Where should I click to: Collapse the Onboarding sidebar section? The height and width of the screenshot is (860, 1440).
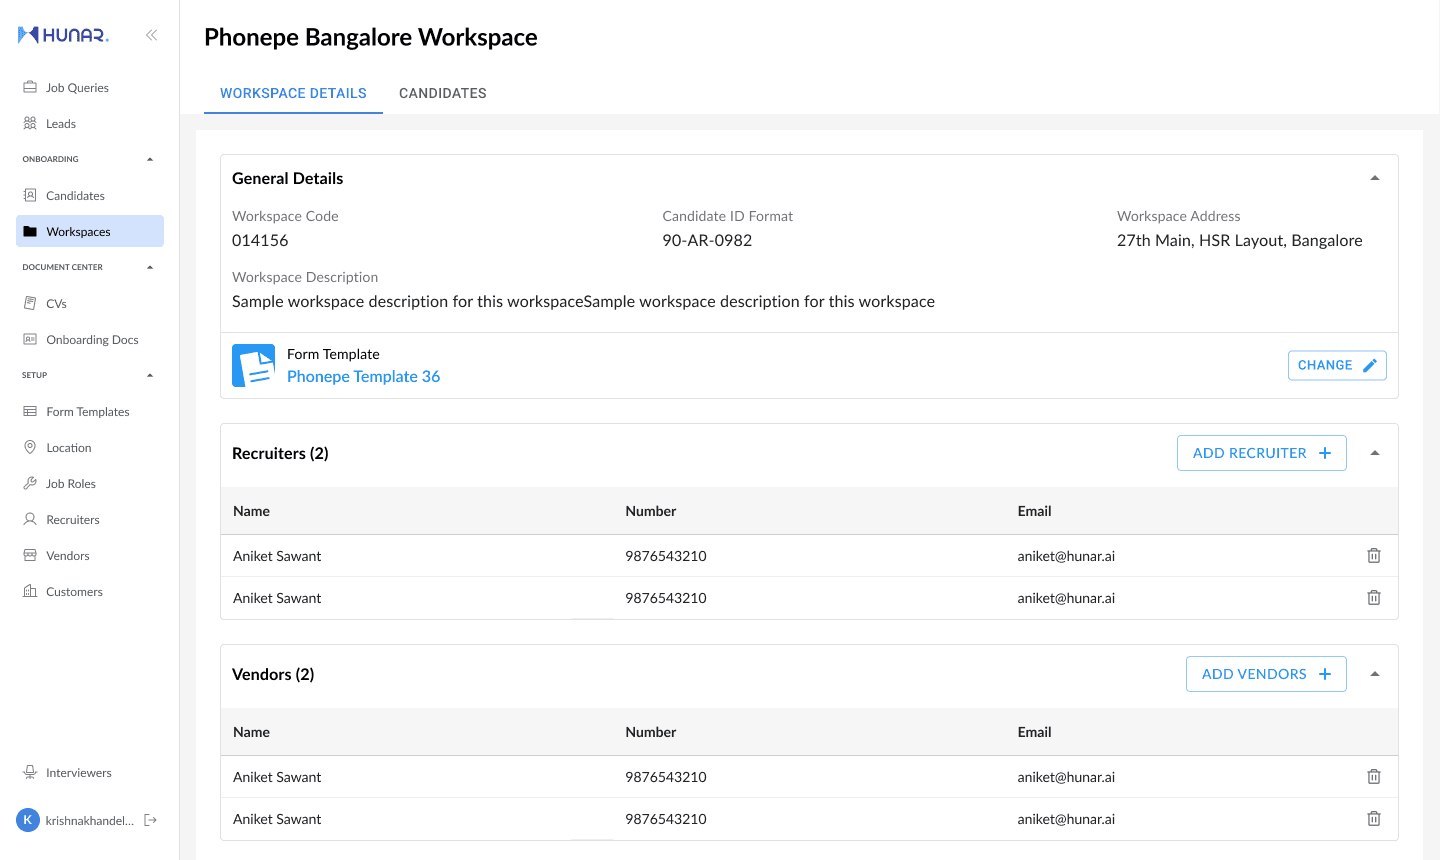tap(150, 159)
